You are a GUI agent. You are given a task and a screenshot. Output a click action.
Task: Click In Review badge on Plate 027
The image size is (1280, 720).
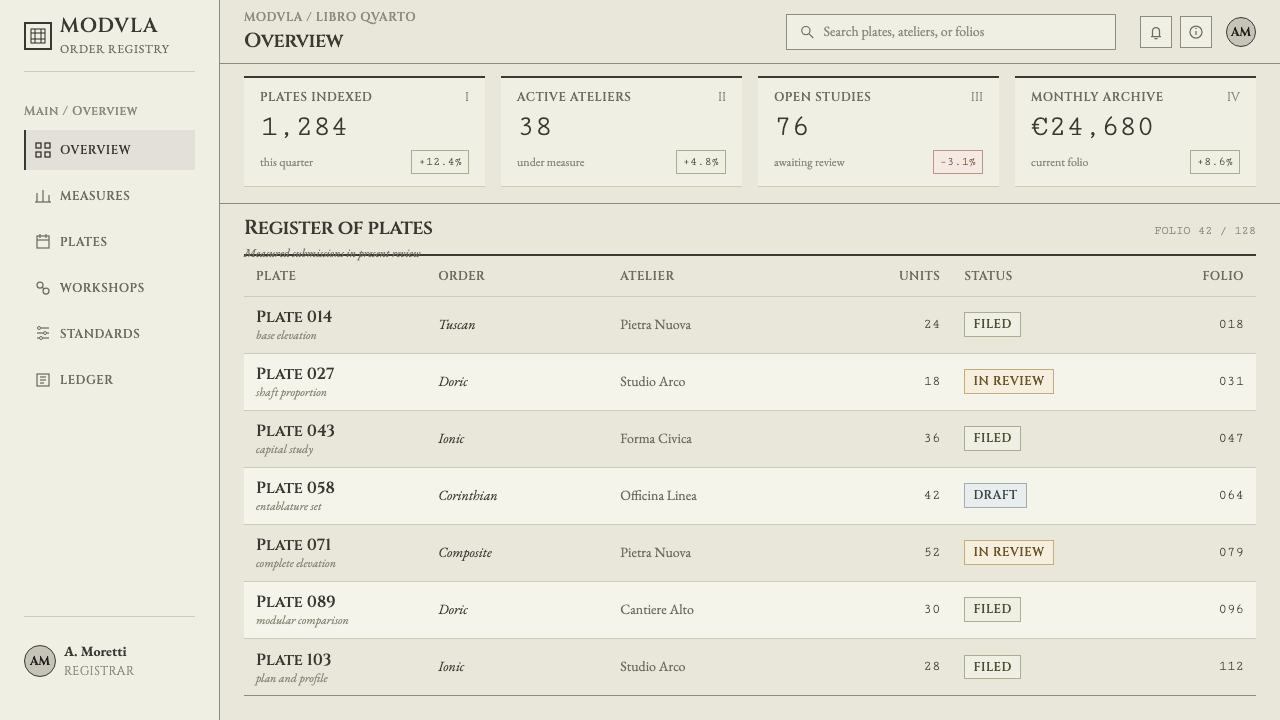pos(1008,381)
